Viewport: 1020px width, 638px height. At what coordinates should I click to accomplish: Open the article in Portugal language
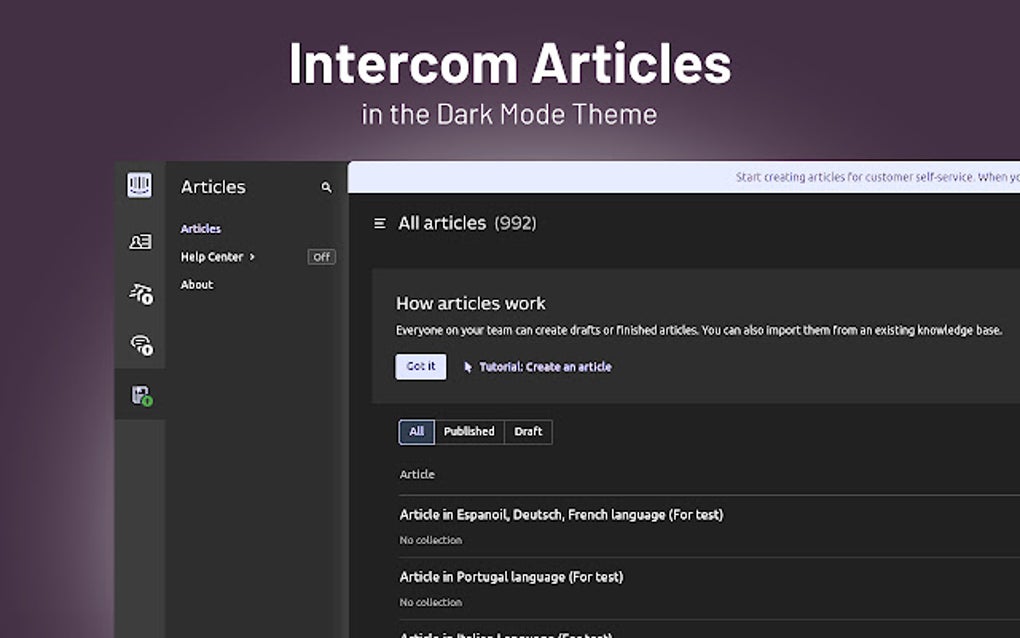[510, 576]
